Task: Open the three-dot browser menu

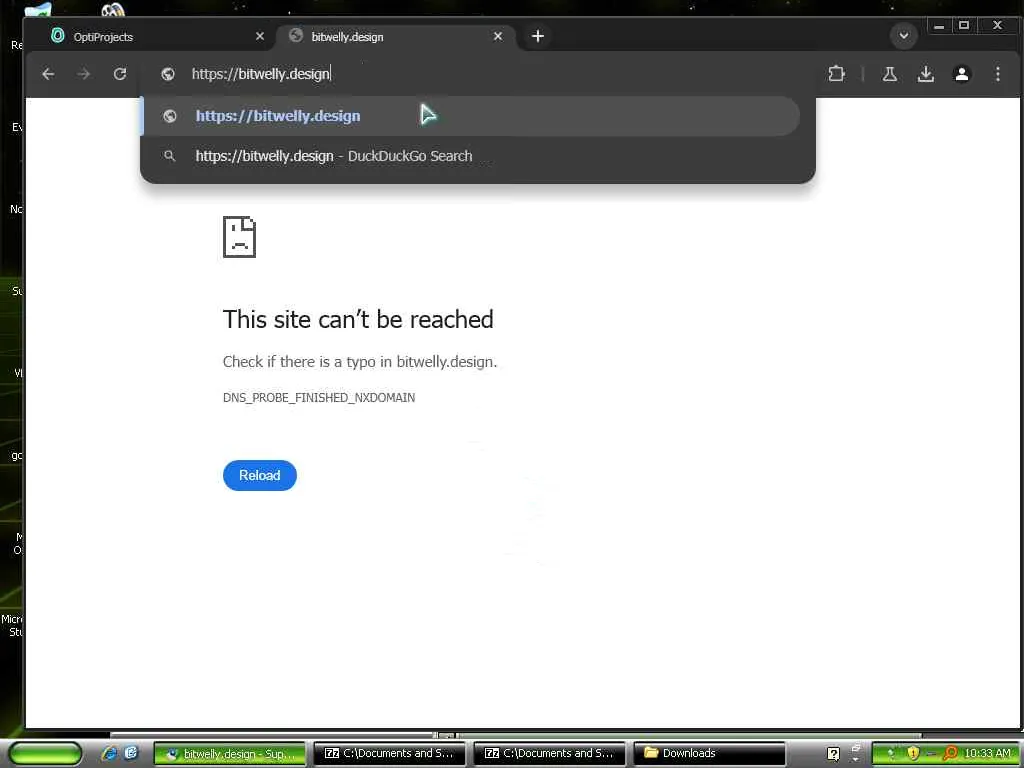Action: (x=997, y=74)
